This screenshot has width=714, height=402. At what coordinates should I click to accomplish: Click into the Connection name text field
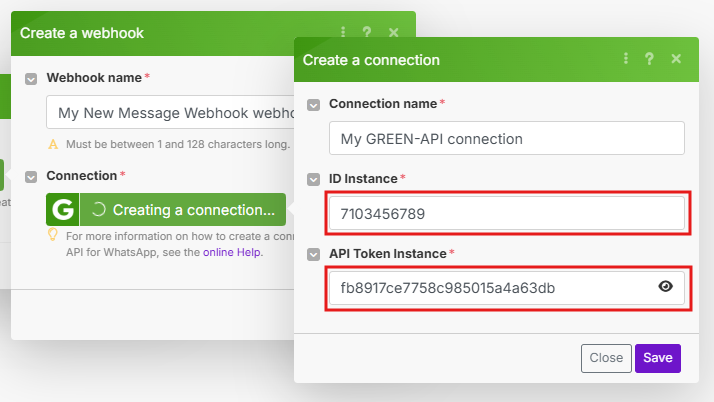tap(506, 138)
